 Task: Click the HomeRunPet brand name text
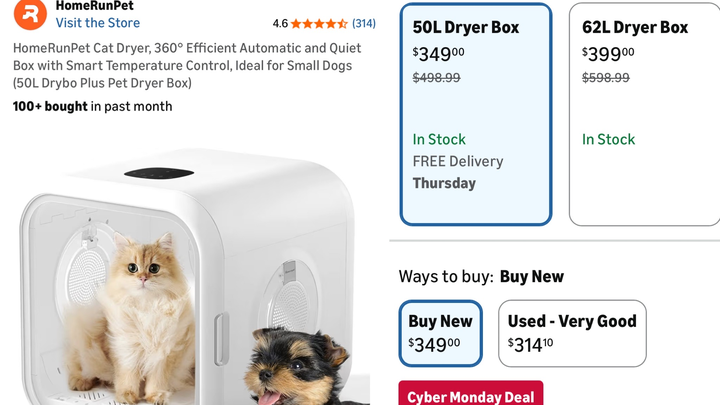click(x=95, y=6)
